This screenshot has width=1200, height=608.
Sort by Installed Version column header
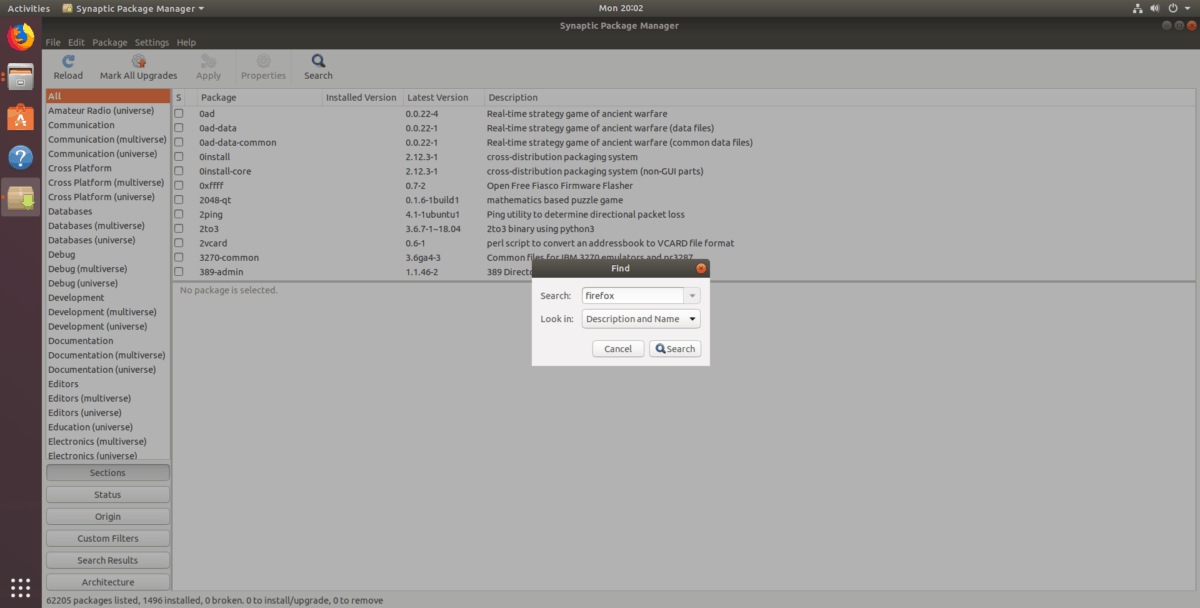362,98
